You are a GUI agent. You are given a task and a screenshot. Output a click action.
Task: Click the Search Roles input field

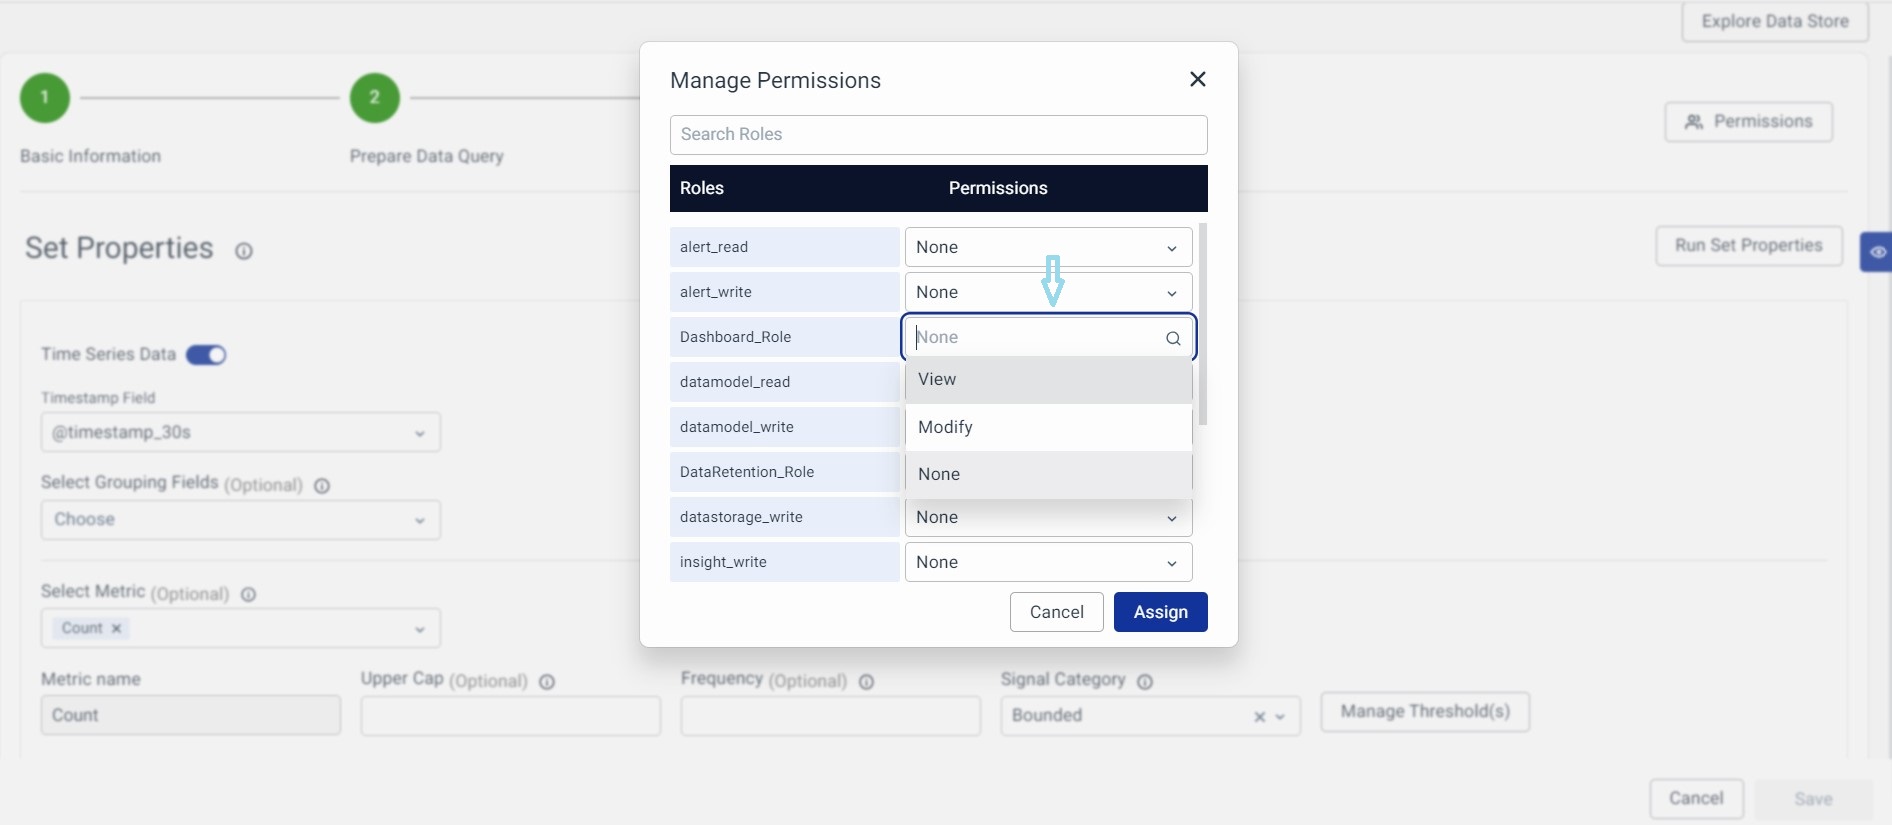pyautogui.click(x=938, y=135)
